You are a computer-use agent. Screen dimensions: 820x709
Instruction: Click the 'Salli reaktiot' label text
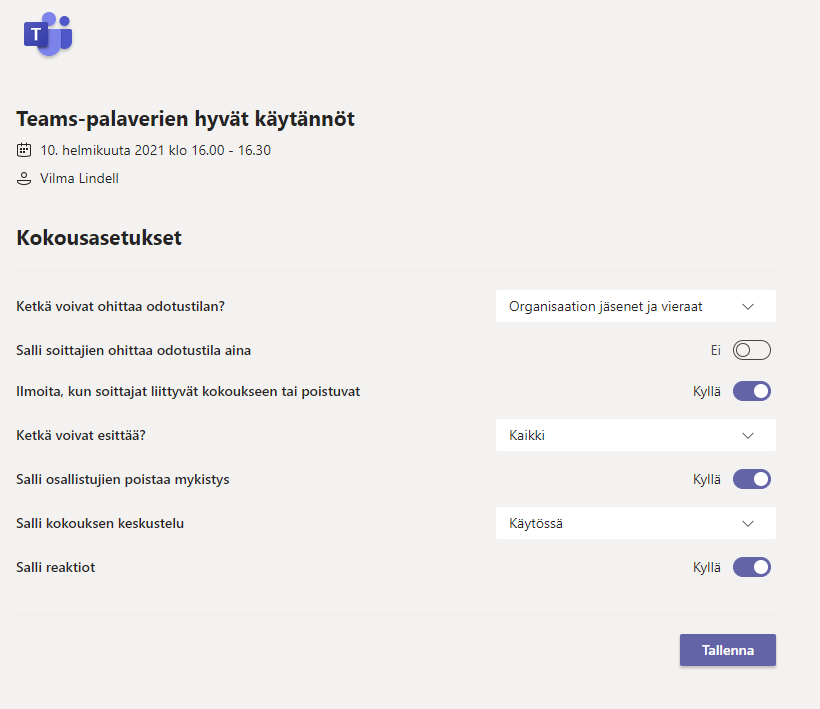click(55, 567)
